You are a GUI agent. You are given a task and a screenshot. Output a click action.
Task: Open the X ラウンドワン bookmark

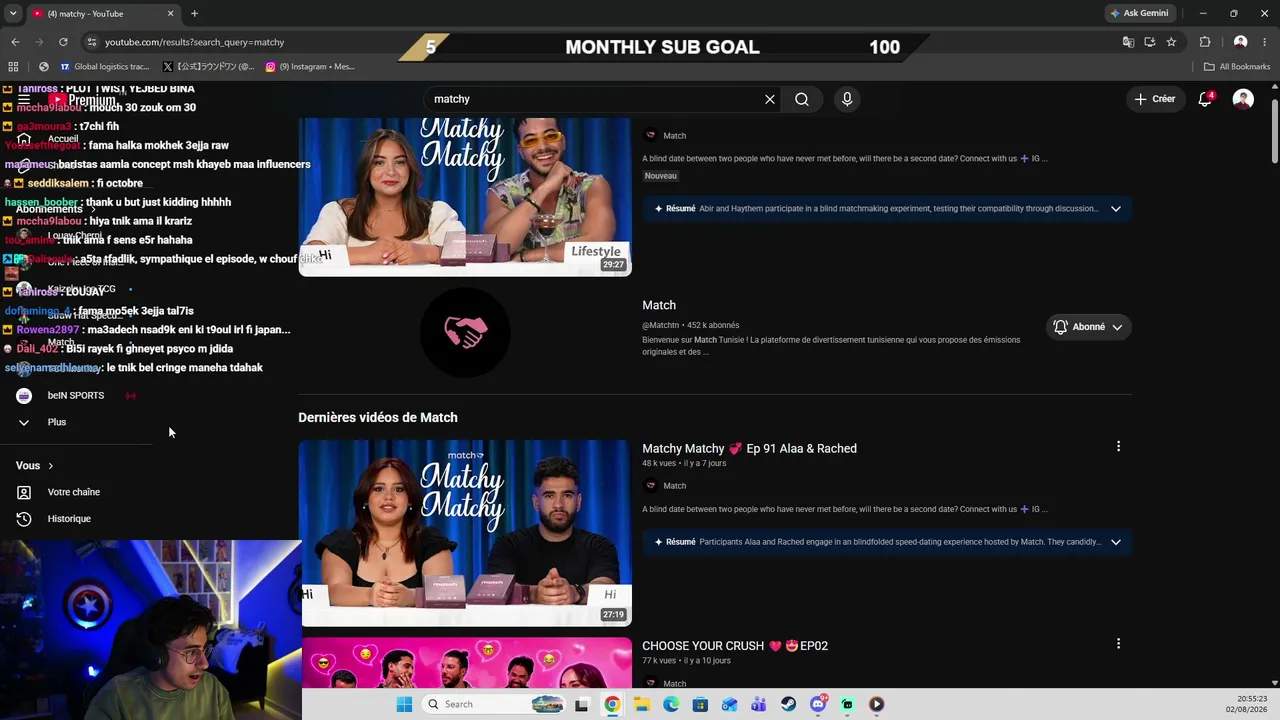208,67
